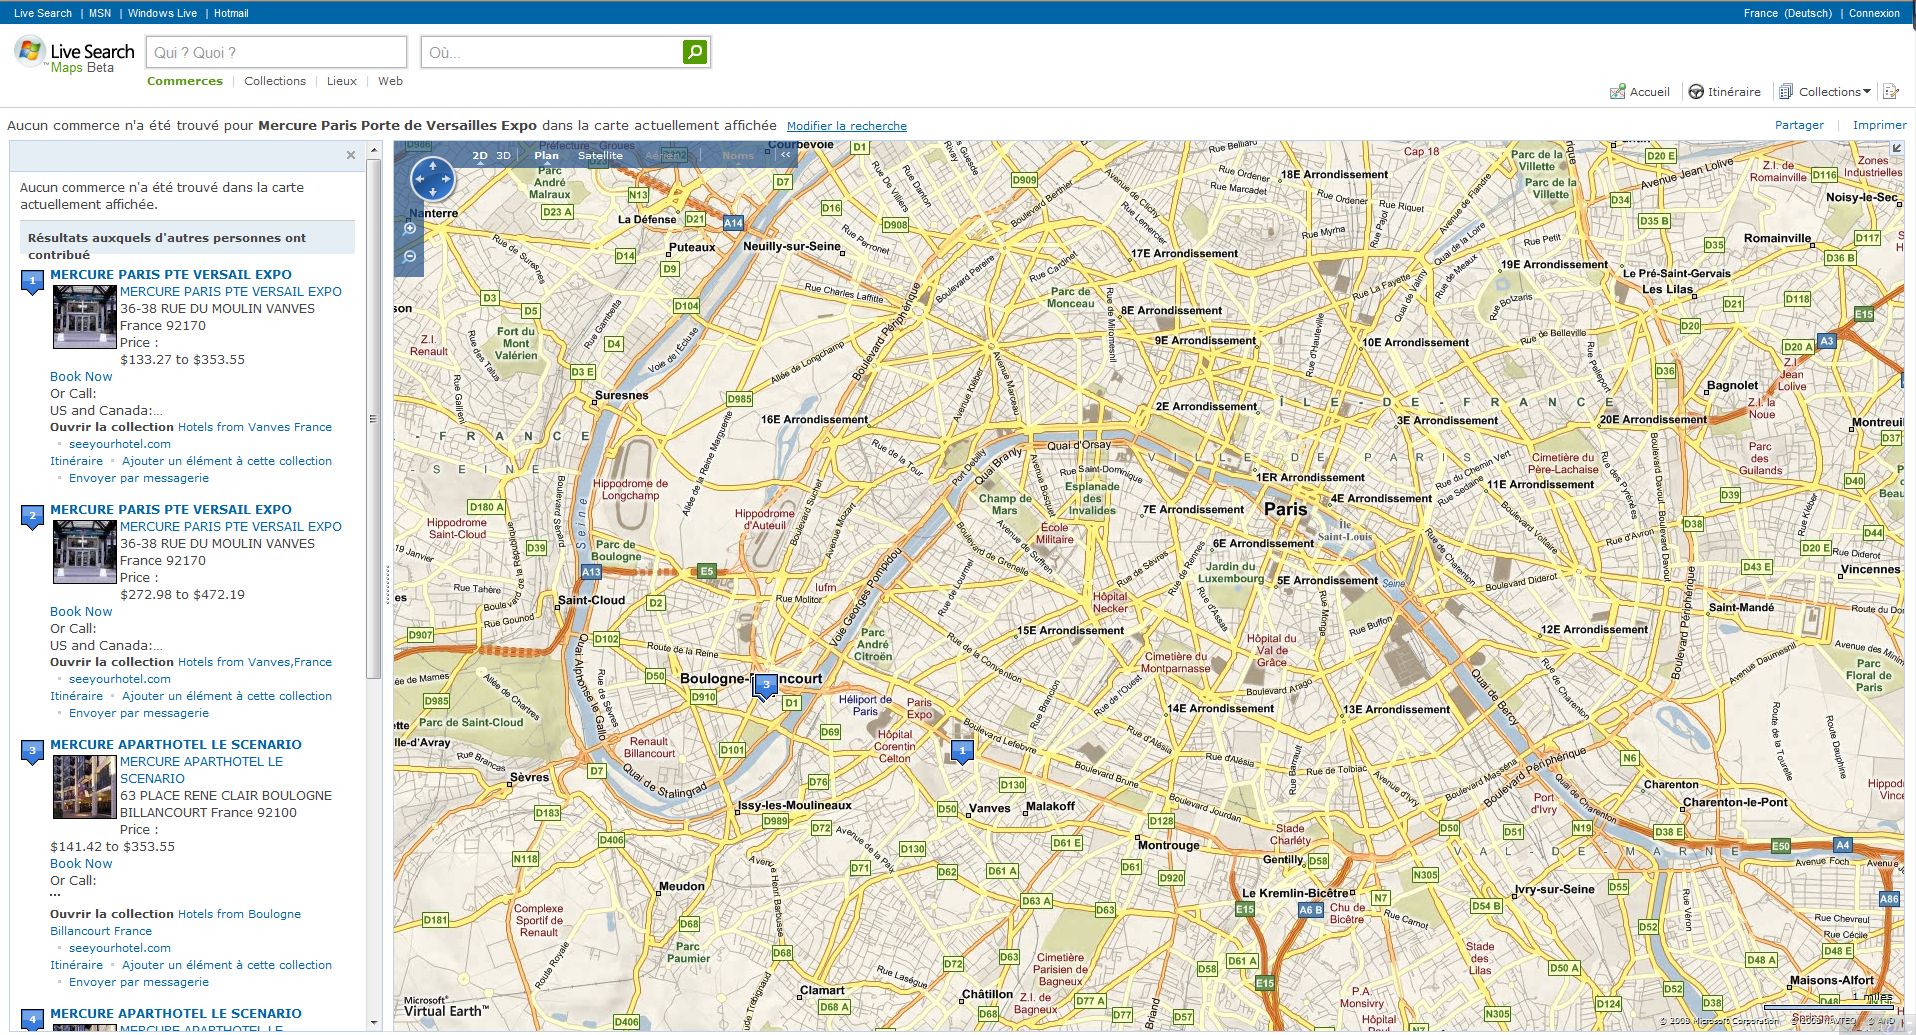Select the Collections search tab
1916x1035 pixels.
point(275,81)
